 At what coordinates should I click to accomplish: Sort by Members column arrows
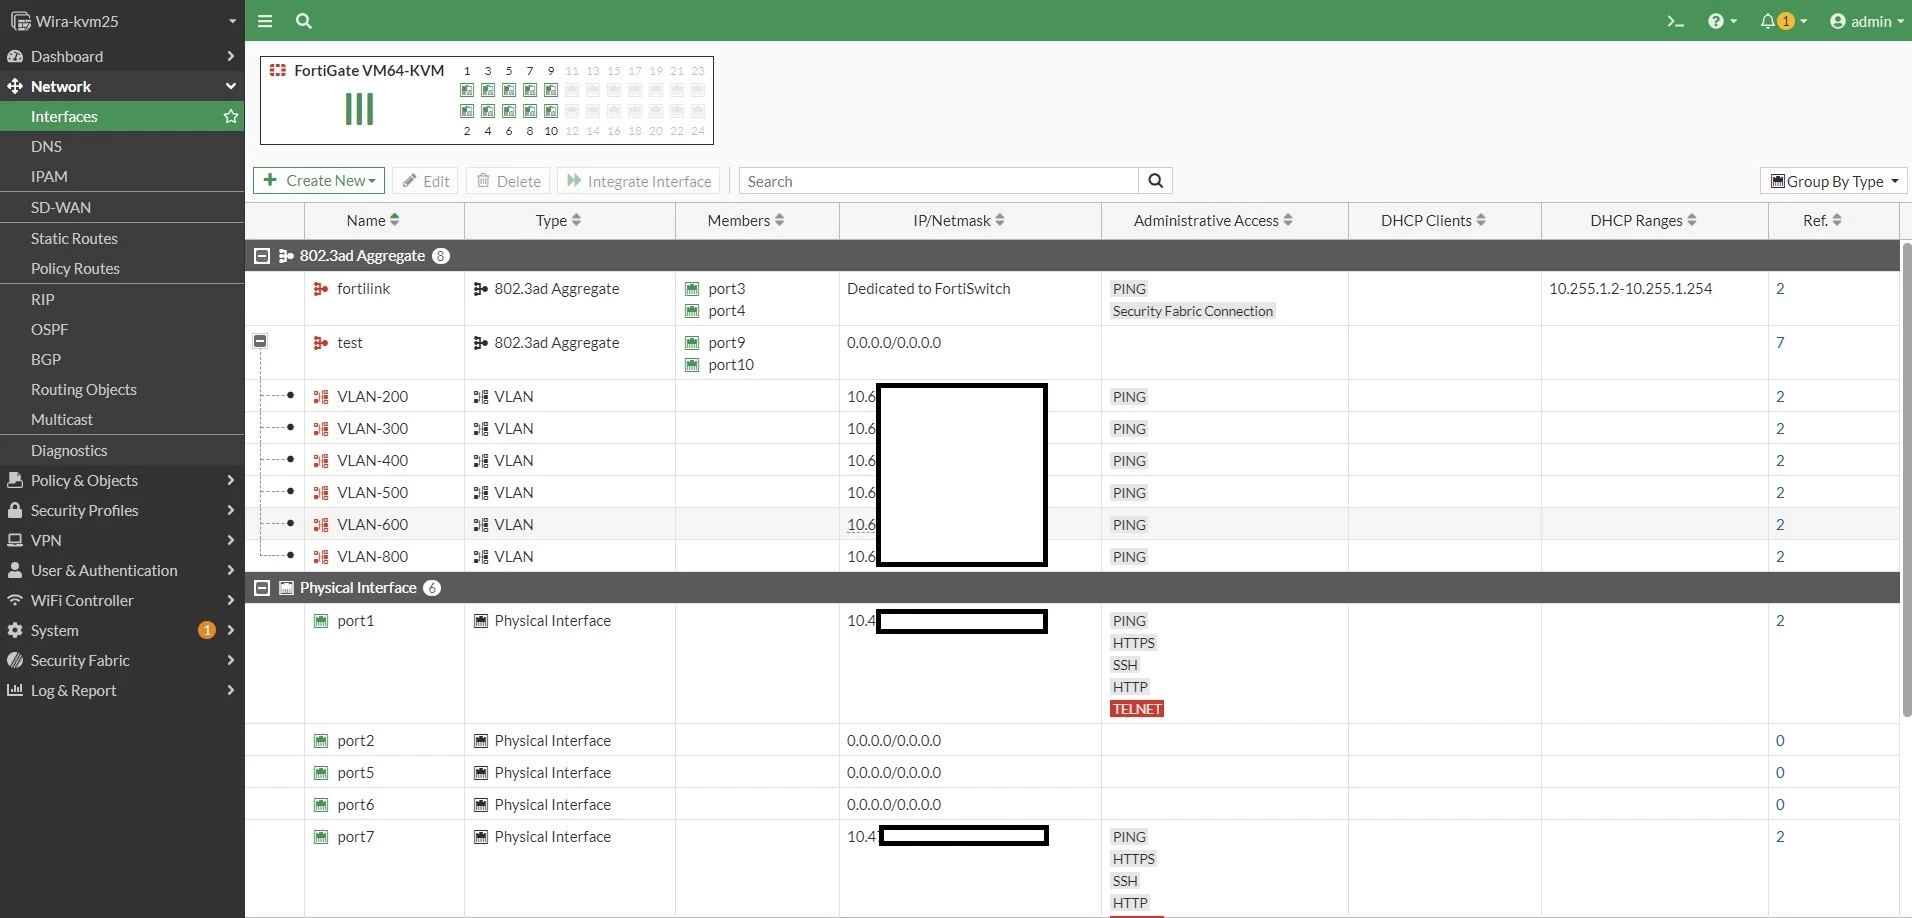point(779,220)
